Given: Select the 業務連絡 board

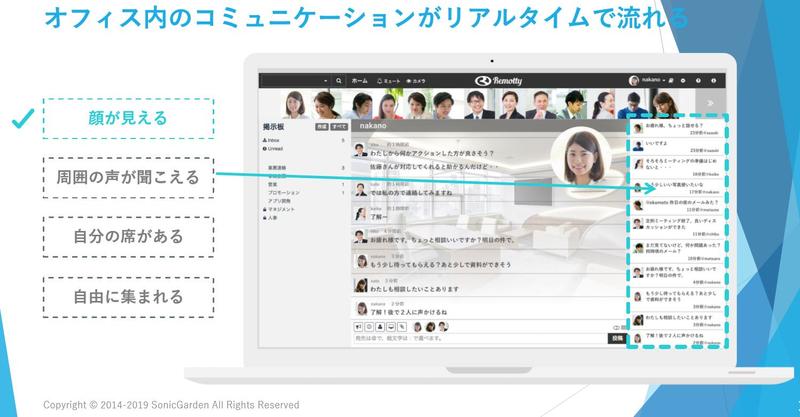Looking at the screenshot, I should coord(277,167).
